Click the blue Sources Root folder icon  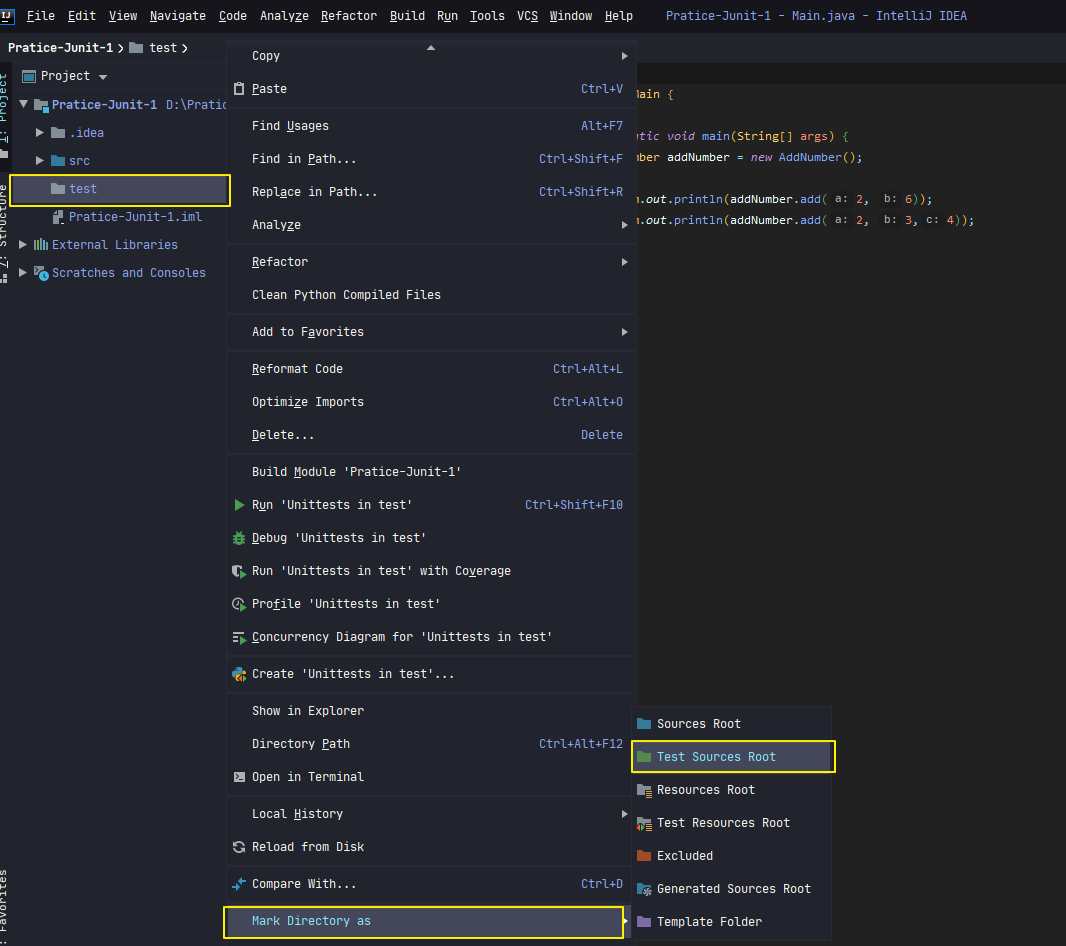644,724
